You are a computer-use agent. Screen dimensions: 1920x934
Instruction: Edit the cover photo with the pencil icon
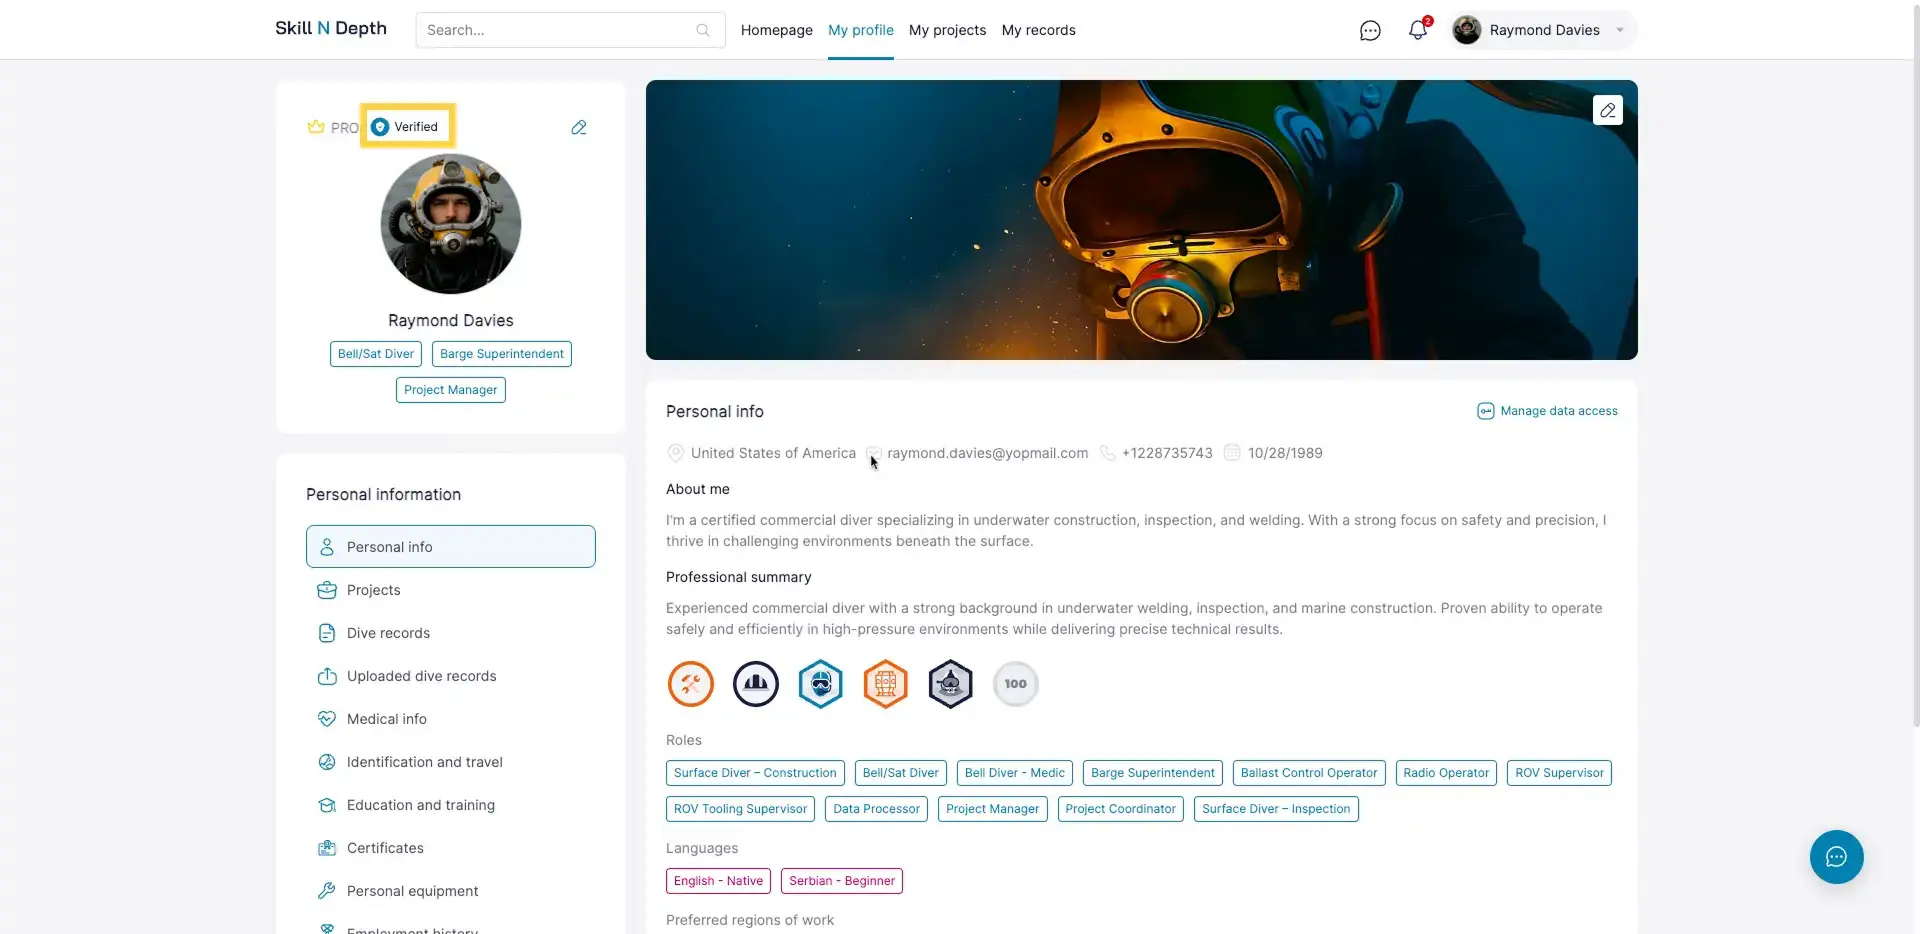click(1607, 110)
